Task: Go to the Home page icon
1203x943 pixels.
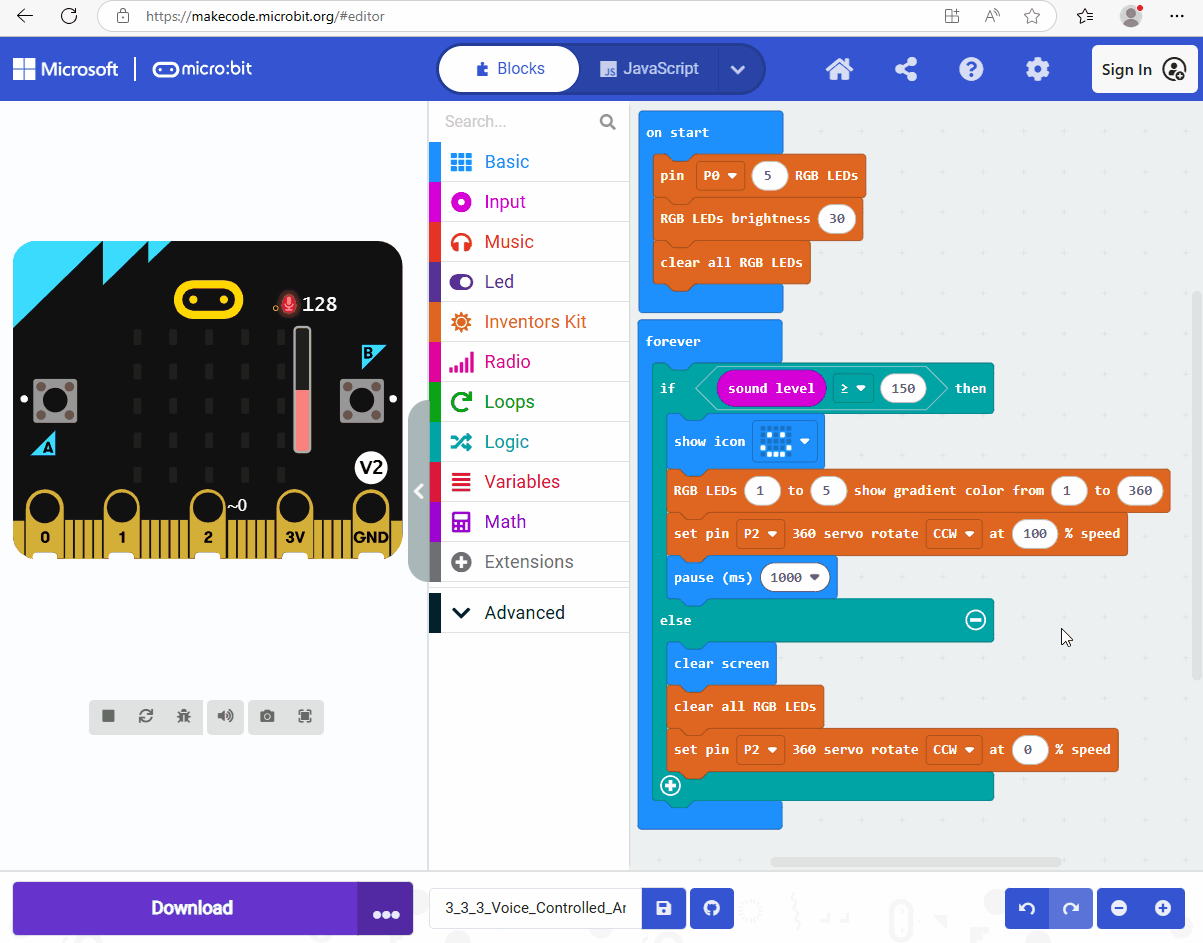Action: 839,69
